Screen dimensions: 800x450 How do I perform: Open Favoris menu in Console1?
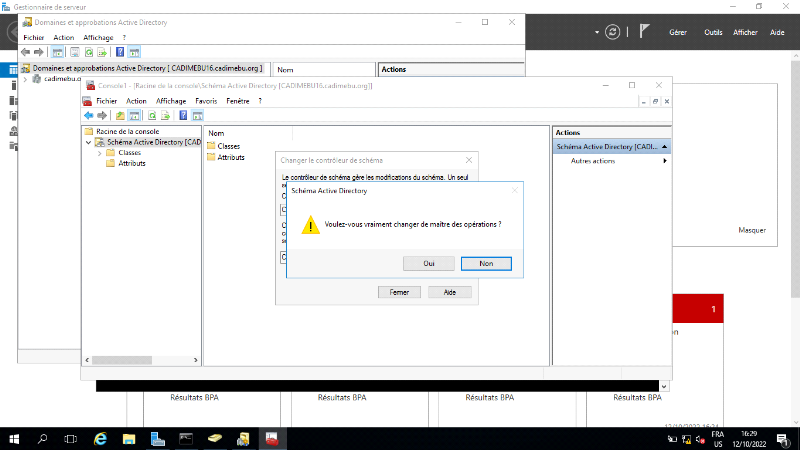click(206, 101)
